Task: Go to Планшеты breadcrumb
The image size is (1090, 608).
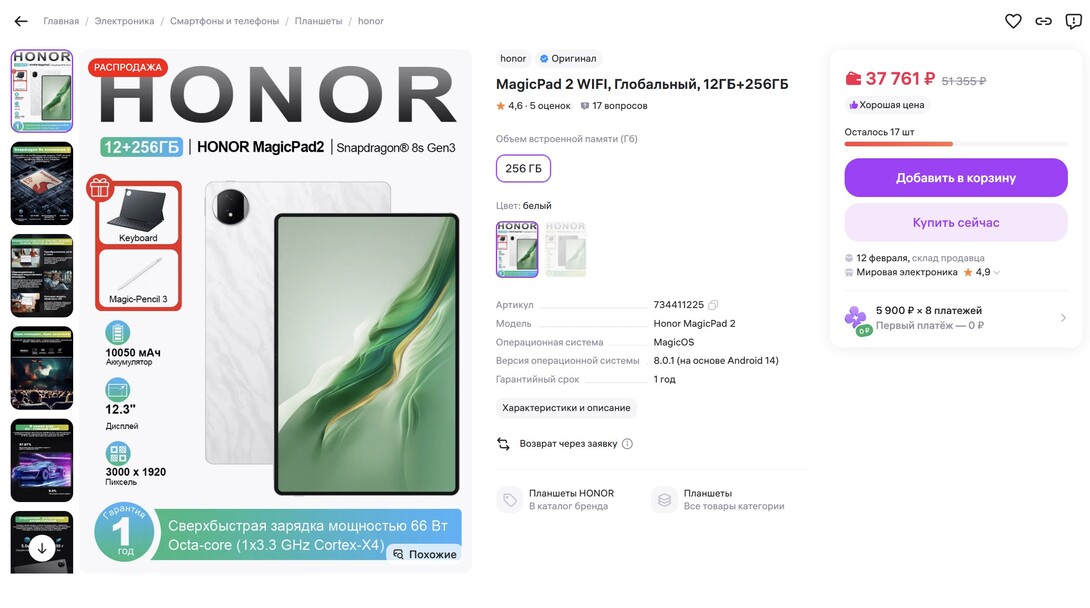Action: click(x=318, y=22)
